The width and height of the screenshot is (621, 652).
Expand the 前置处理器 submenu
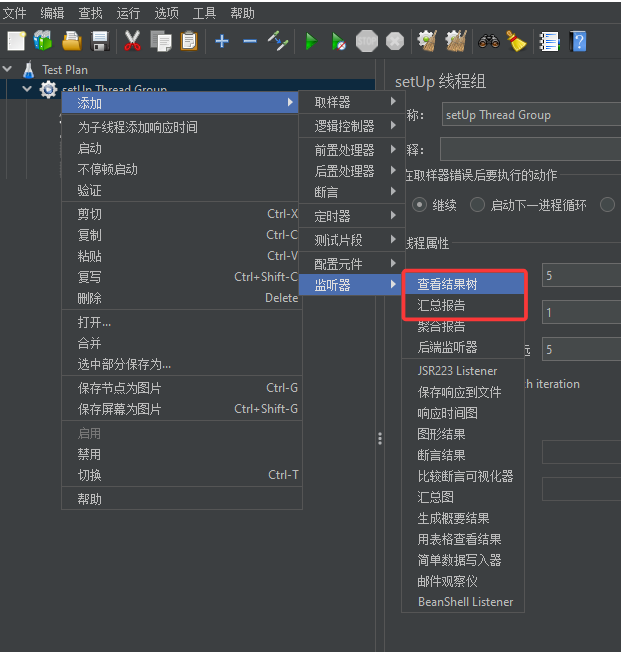point(352,150)
